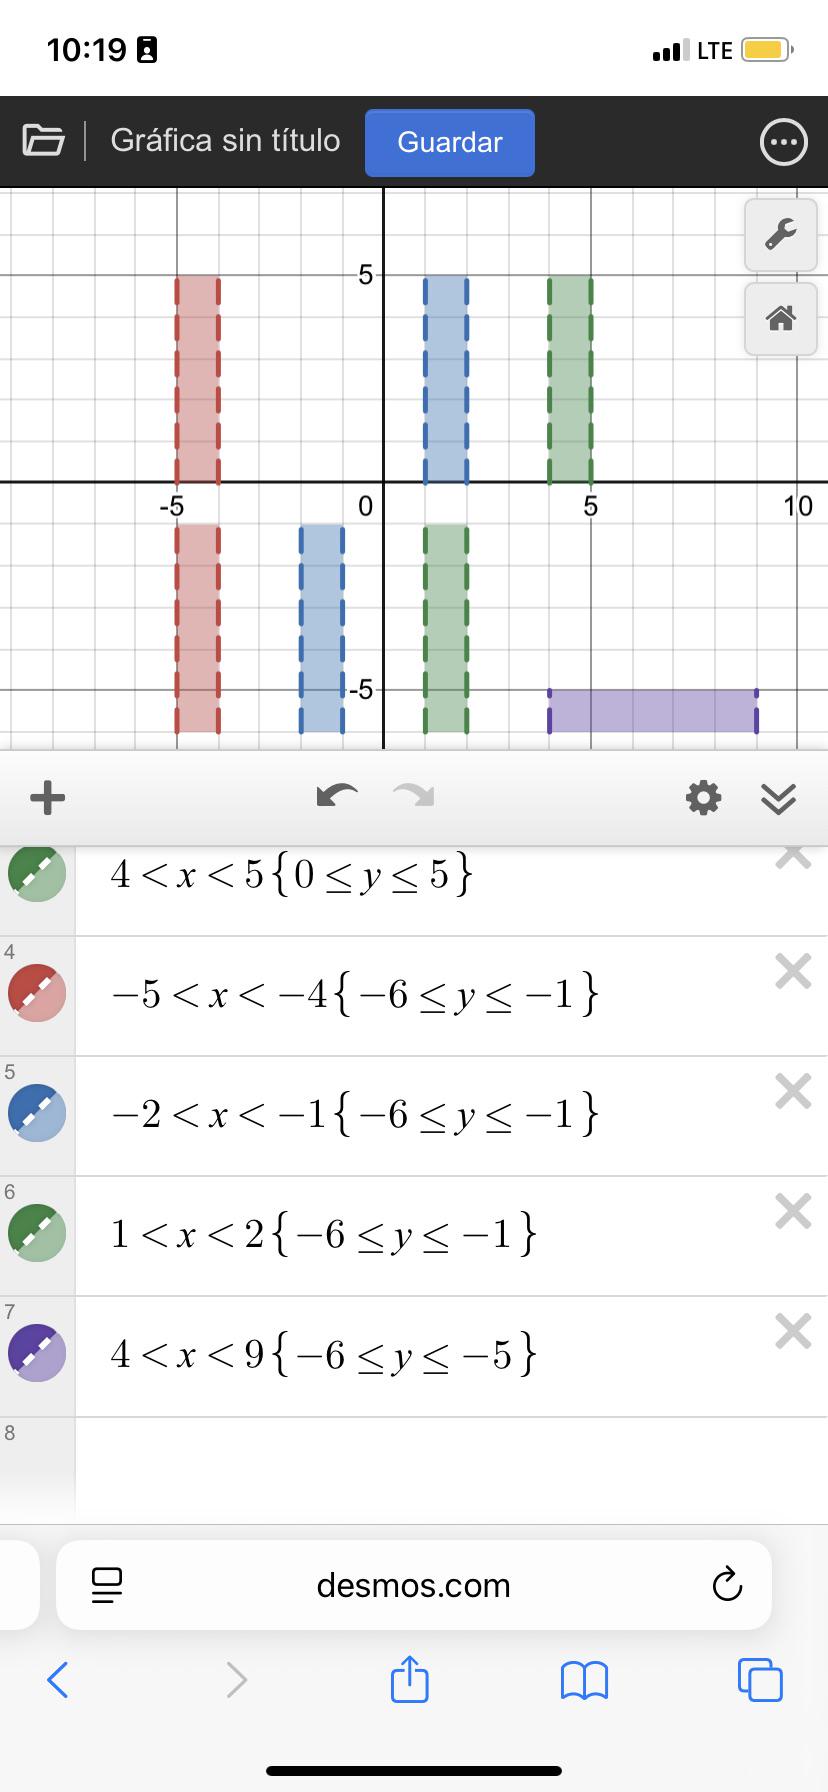Viewport: 828px width, 1792px height.
Task: Toggle visibility of blue expression 5
Action: click(37, 1114)
